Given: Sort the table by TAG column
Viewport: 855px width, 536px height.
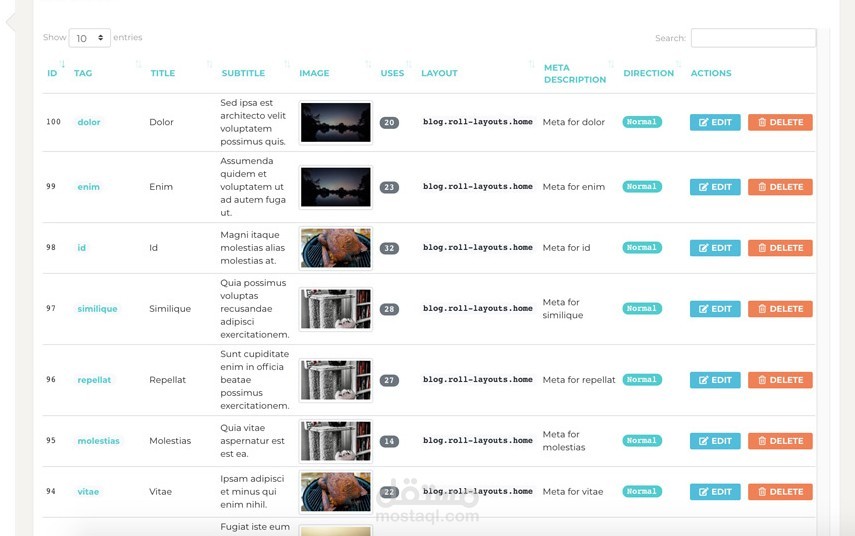Looking at the screenshot, I should point(83,73).
